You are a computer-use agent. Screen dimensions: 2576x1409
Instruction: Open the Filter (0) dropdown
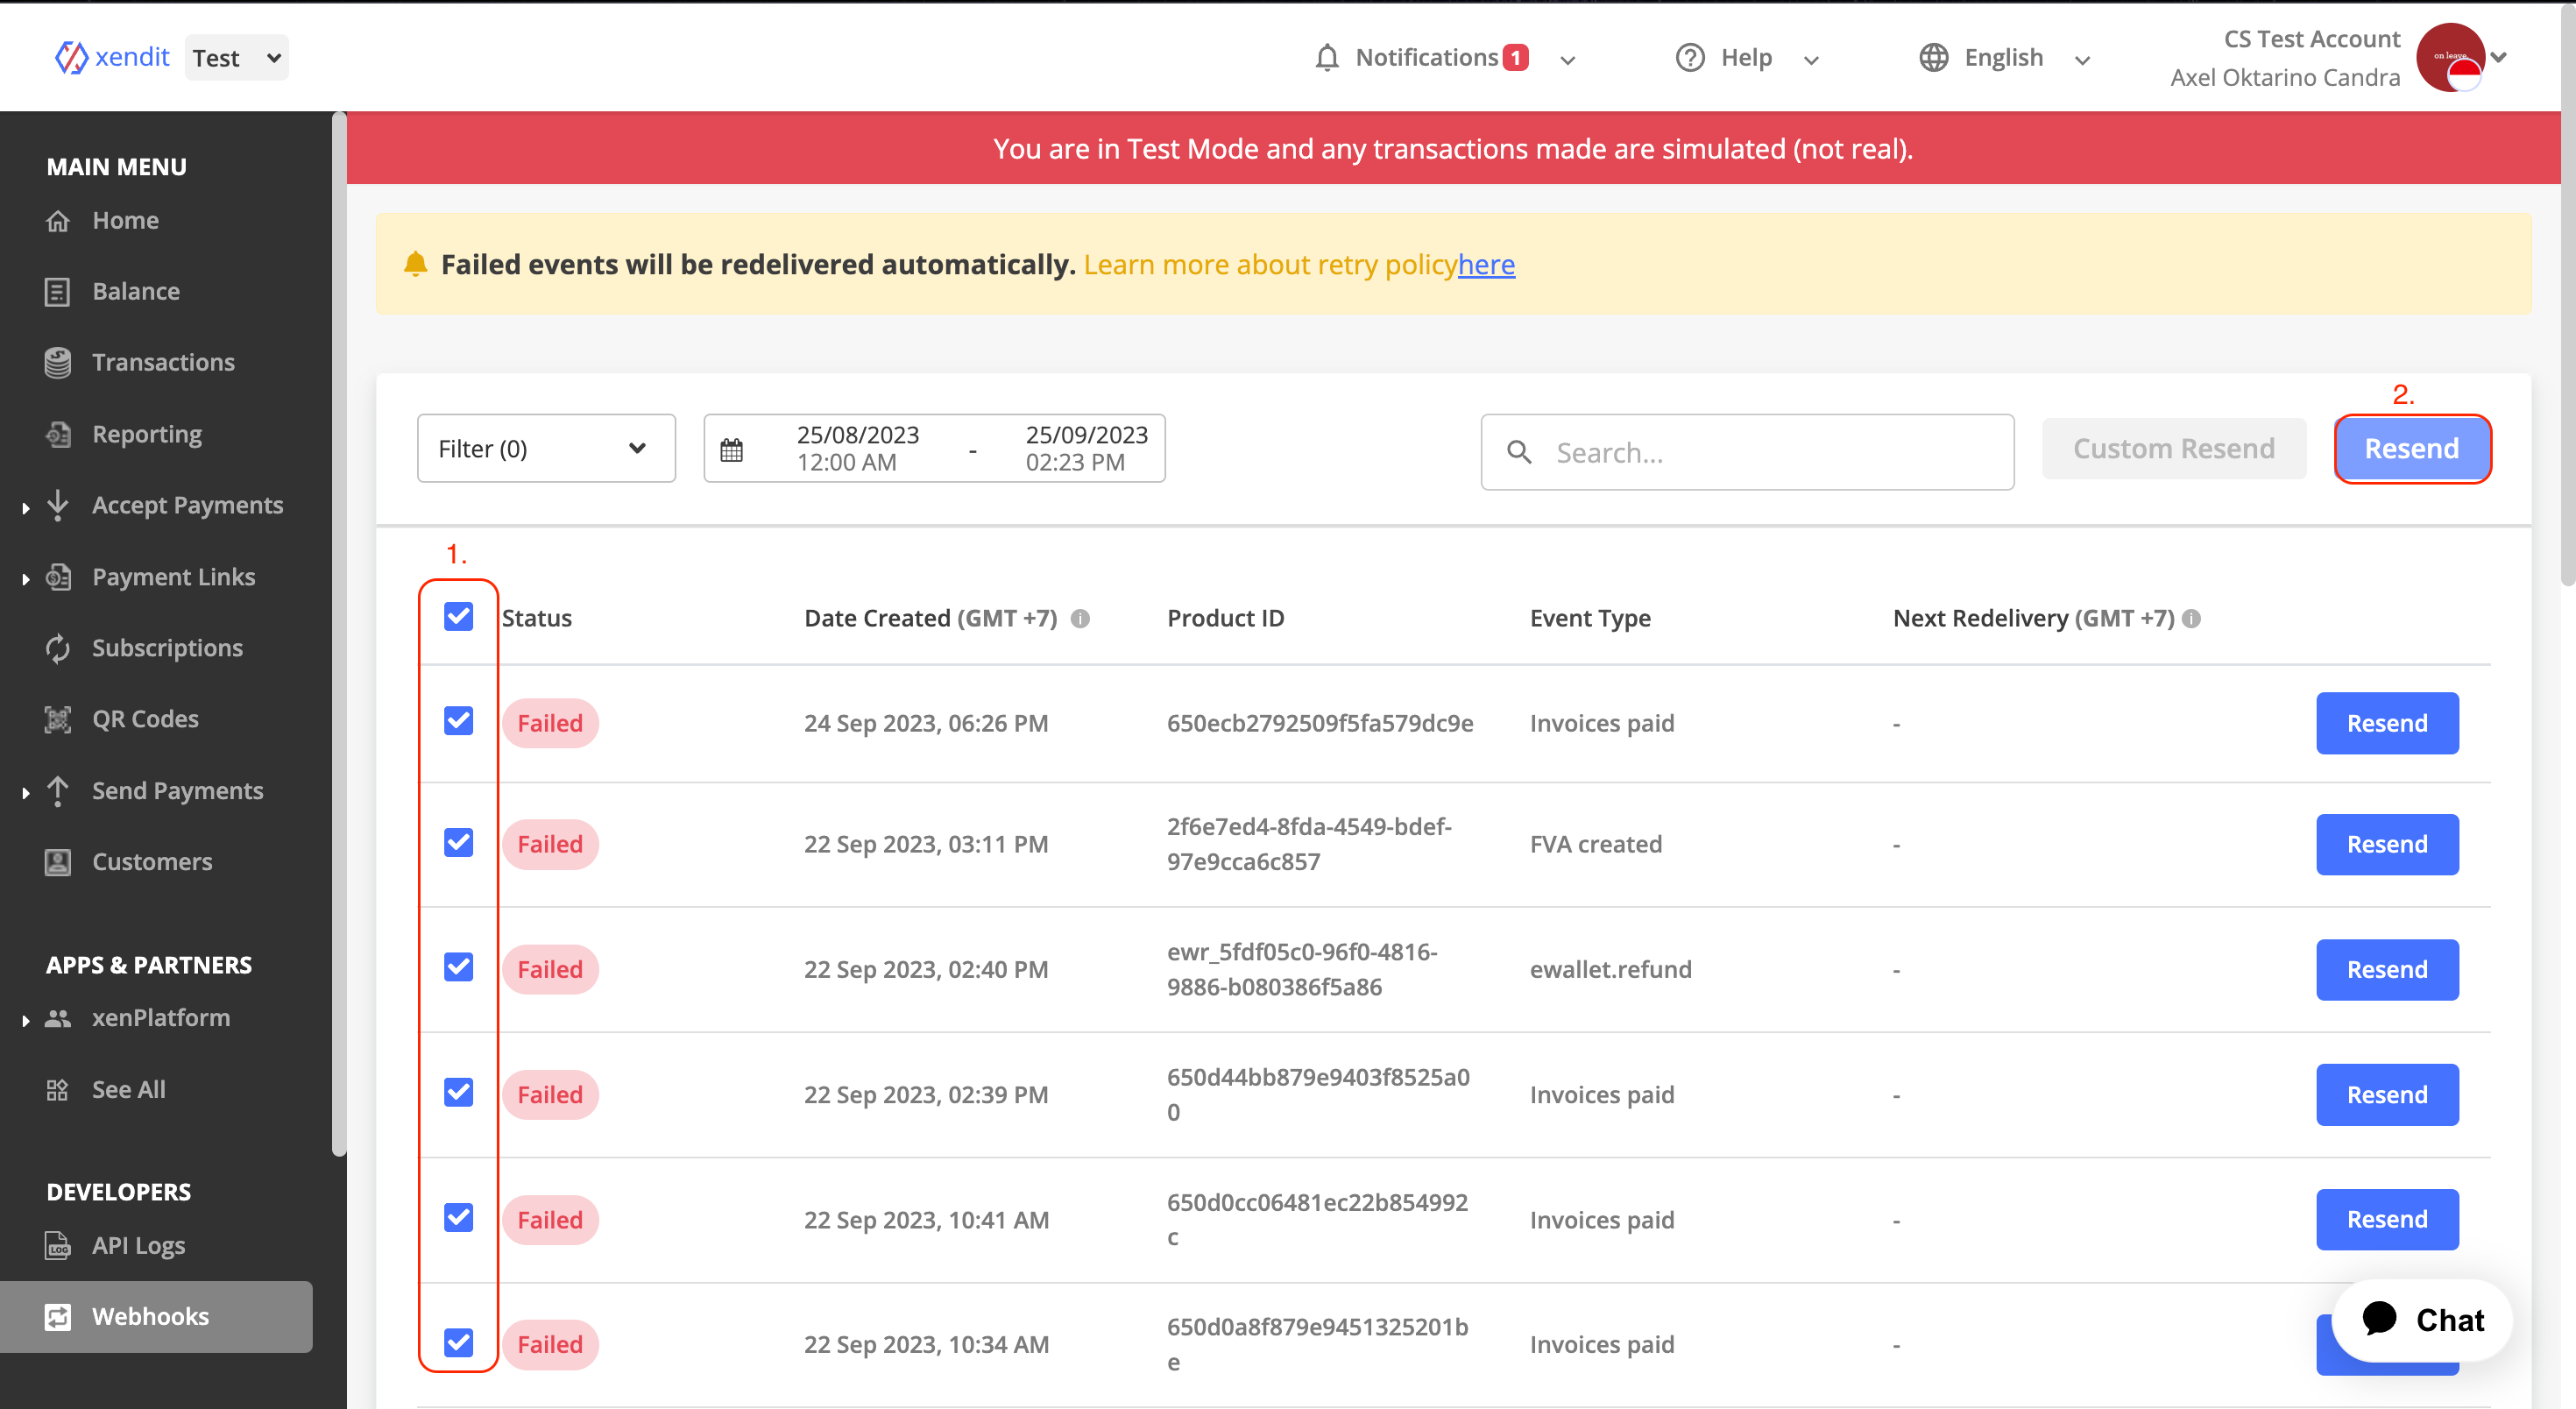[545, 448]
